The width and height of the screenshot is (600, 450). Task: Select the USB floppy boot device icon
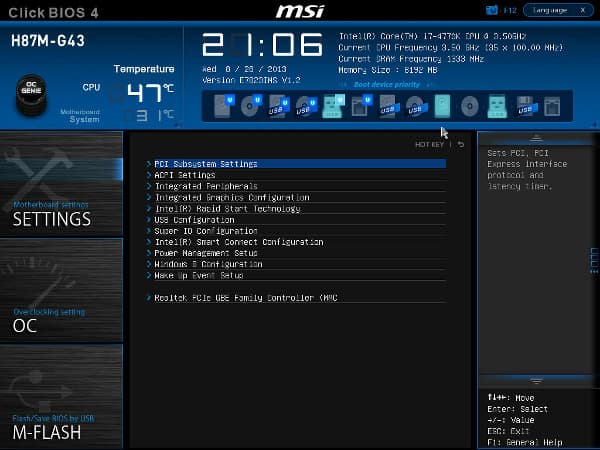tap(525, 106)
